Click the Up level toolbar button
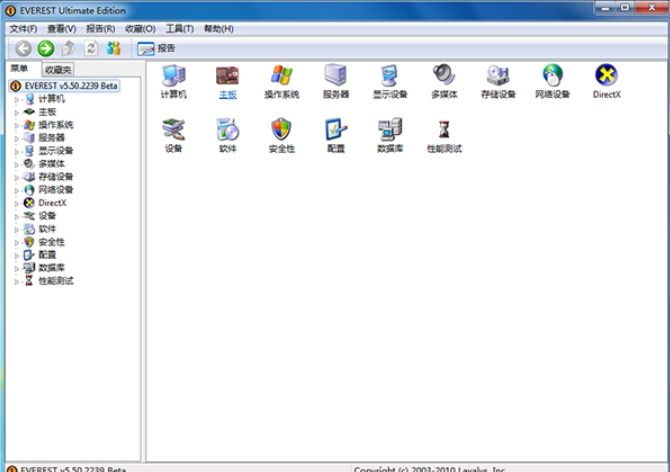Screen dimensions: 670x472 tap(68, 48)
